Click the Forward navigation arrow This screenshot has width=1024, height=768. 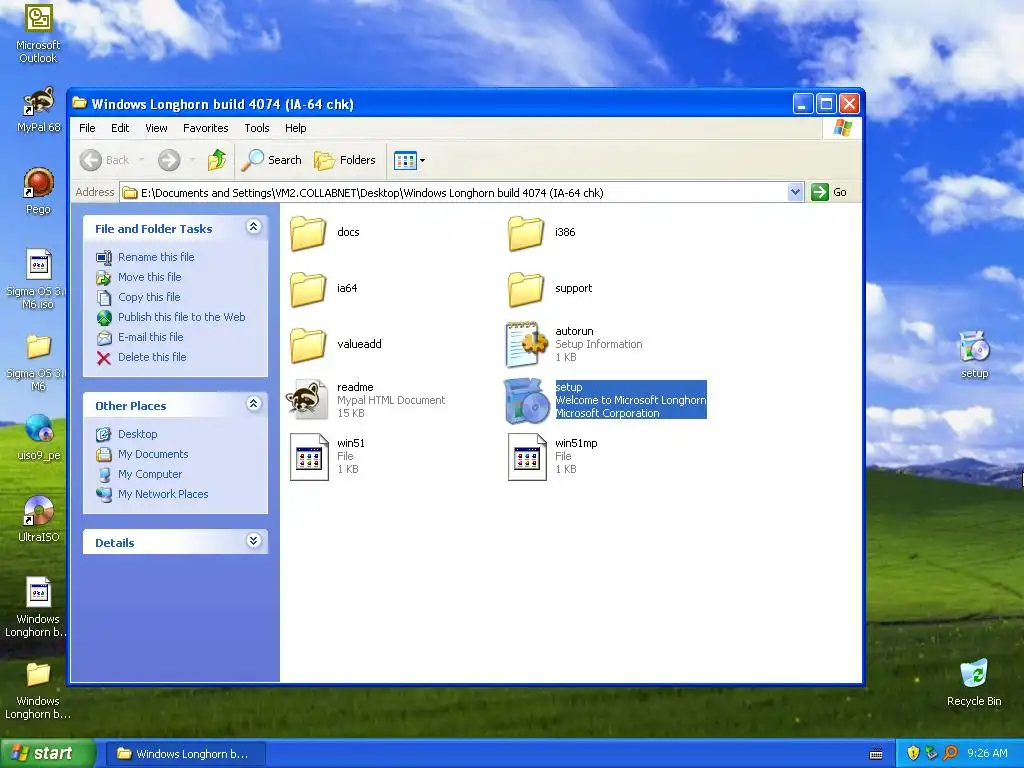coord(169,160)
